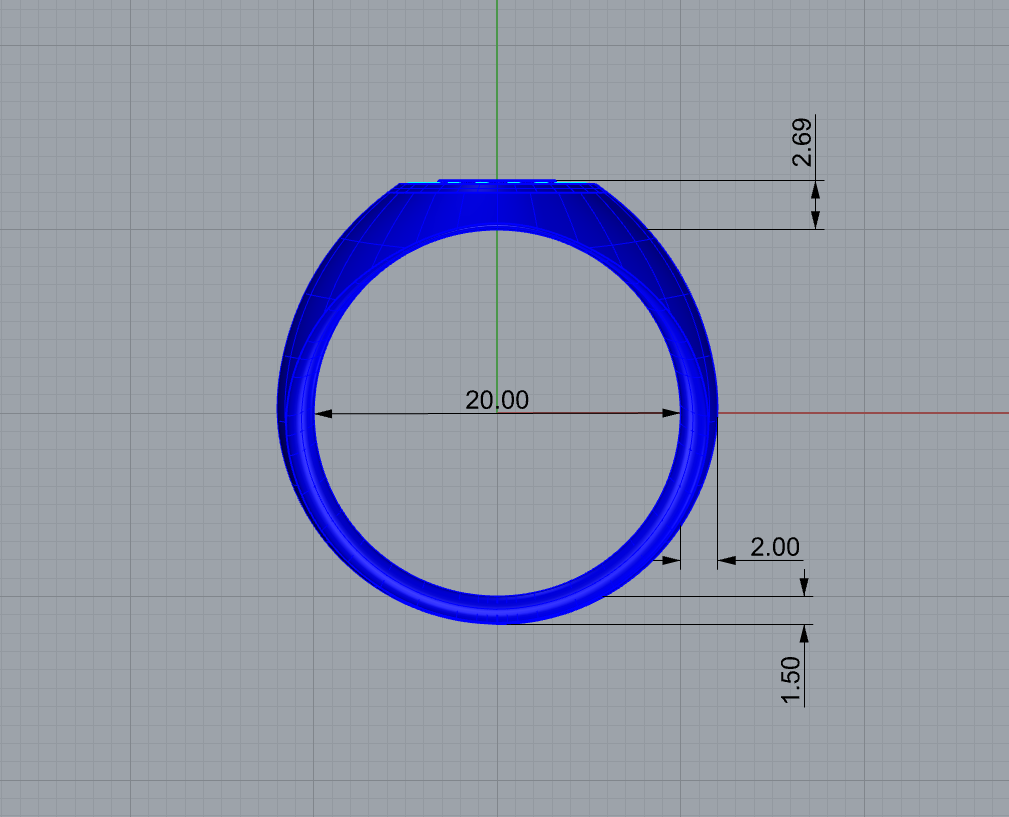Select the 2.69 dimension text
The image size is (1009, 817).
tap(802, 142)
